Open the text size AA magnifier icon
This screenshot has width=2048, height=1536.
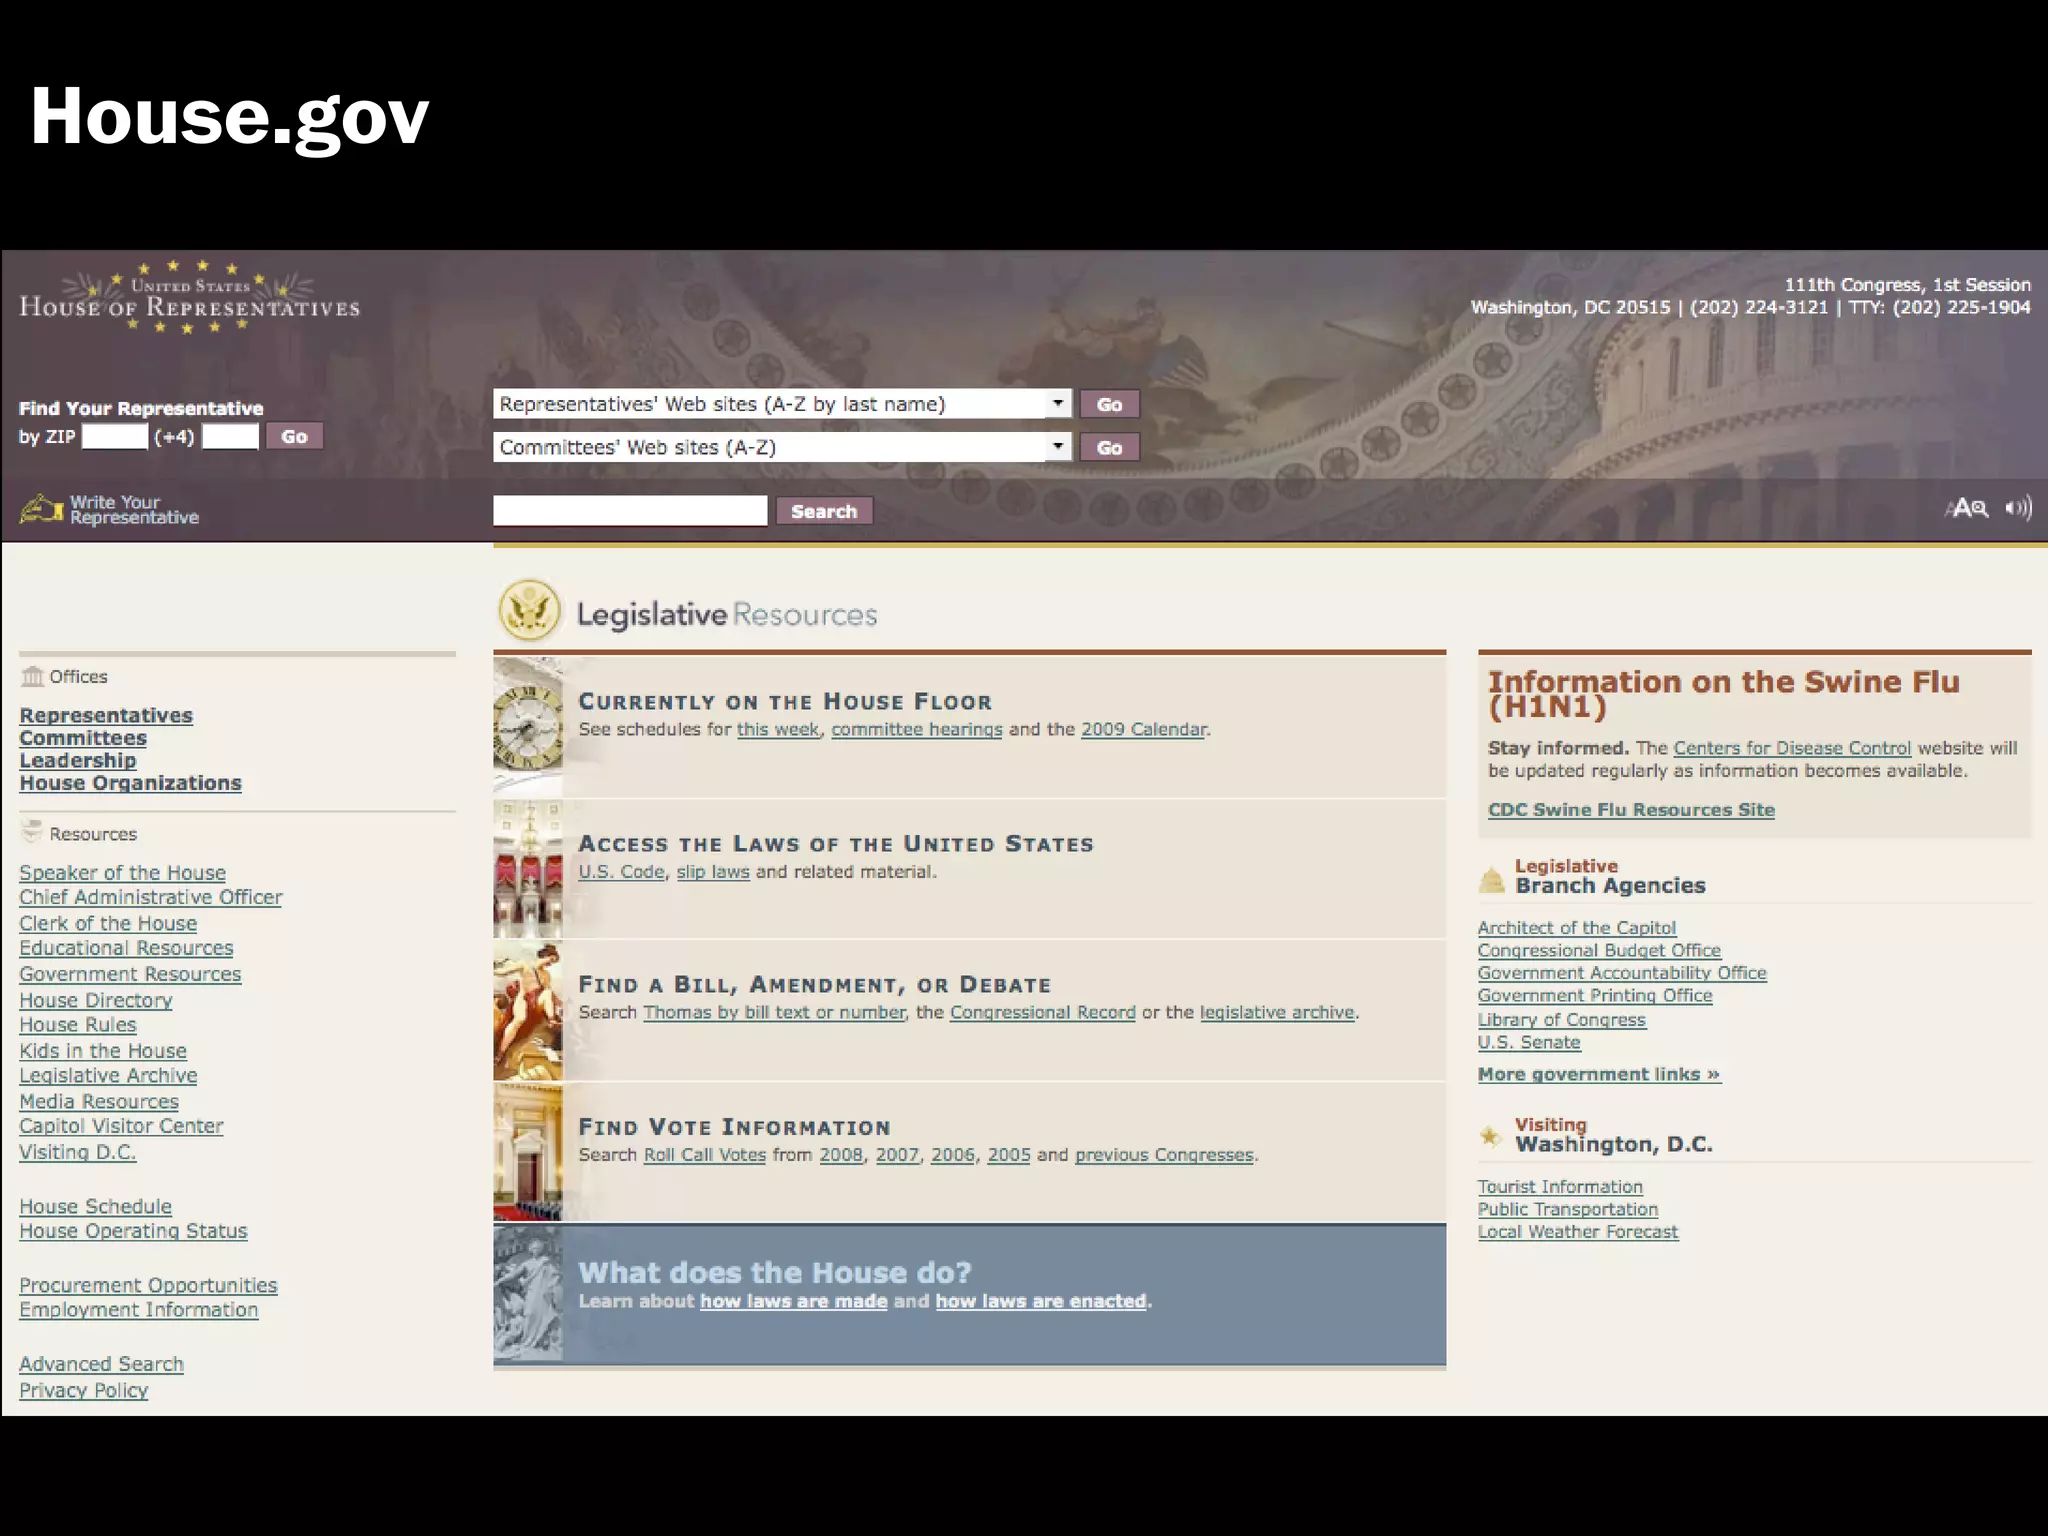1967,508
